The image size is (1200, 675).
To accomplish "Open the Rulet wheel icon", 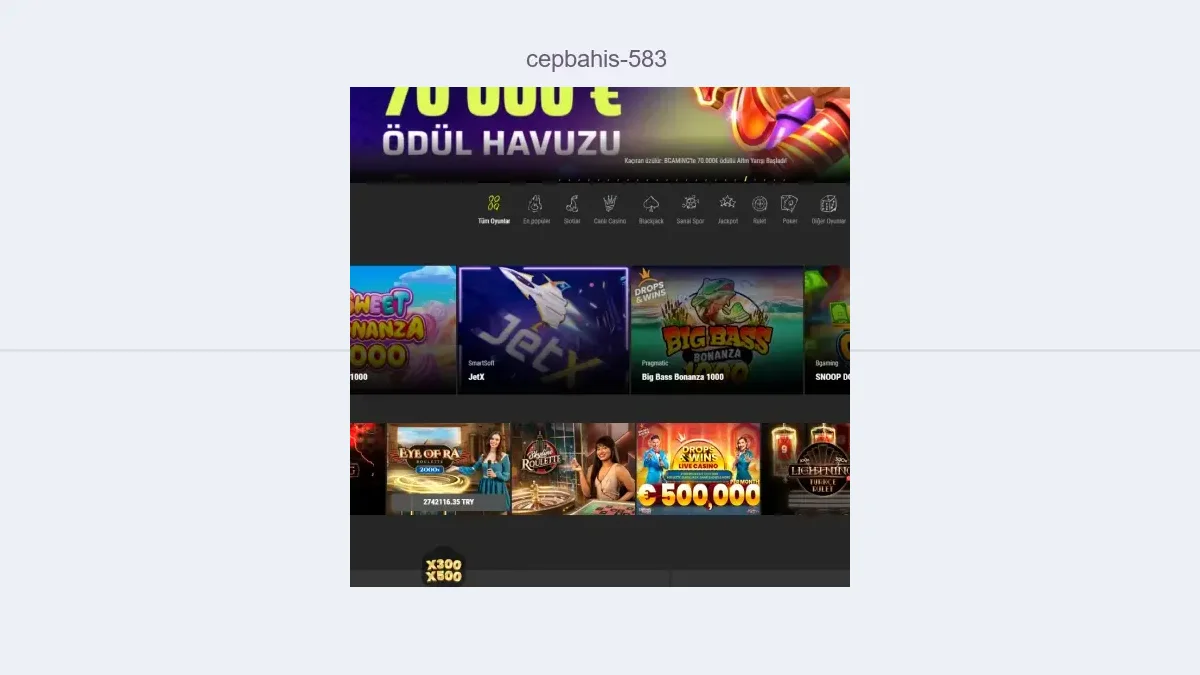I will (760, 209).
